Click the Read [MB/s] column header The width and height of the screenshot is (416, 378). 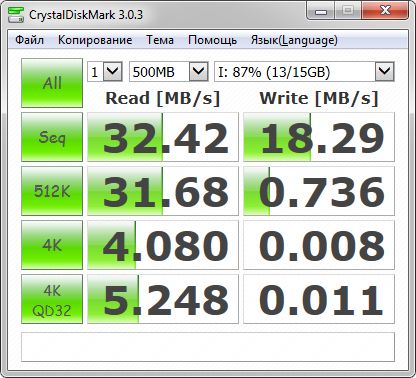(163, 98)
